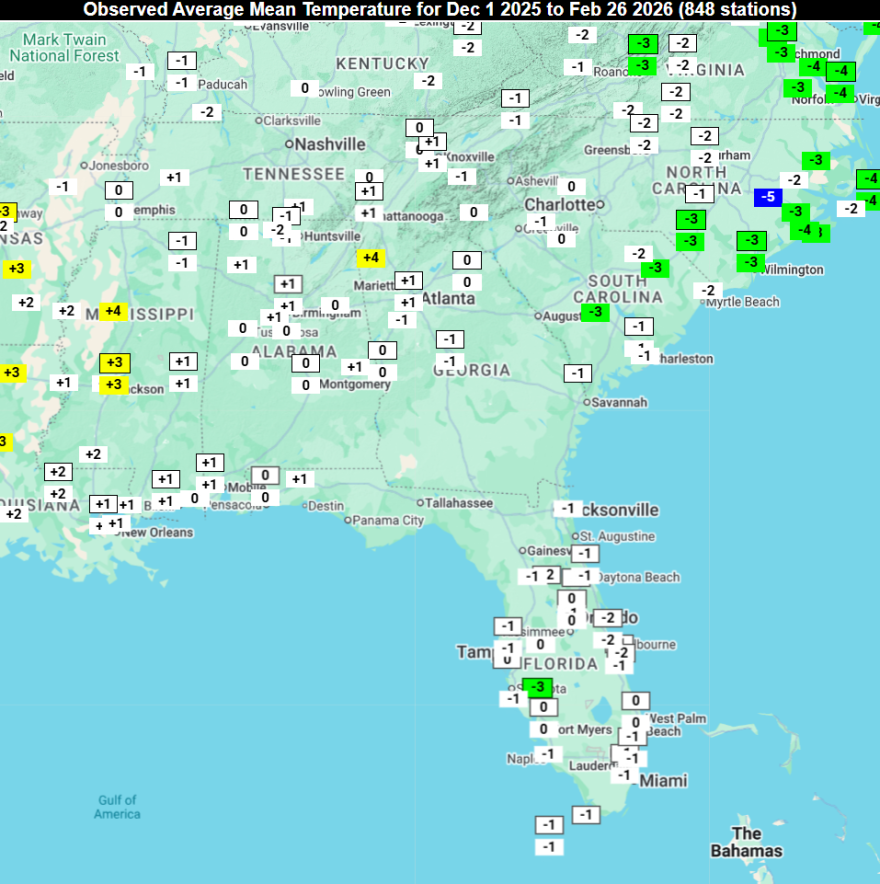Screen dimensions: 880x884
Task: Click the yellow +4 marker near Chattanooga
Action: pos(371,257)
